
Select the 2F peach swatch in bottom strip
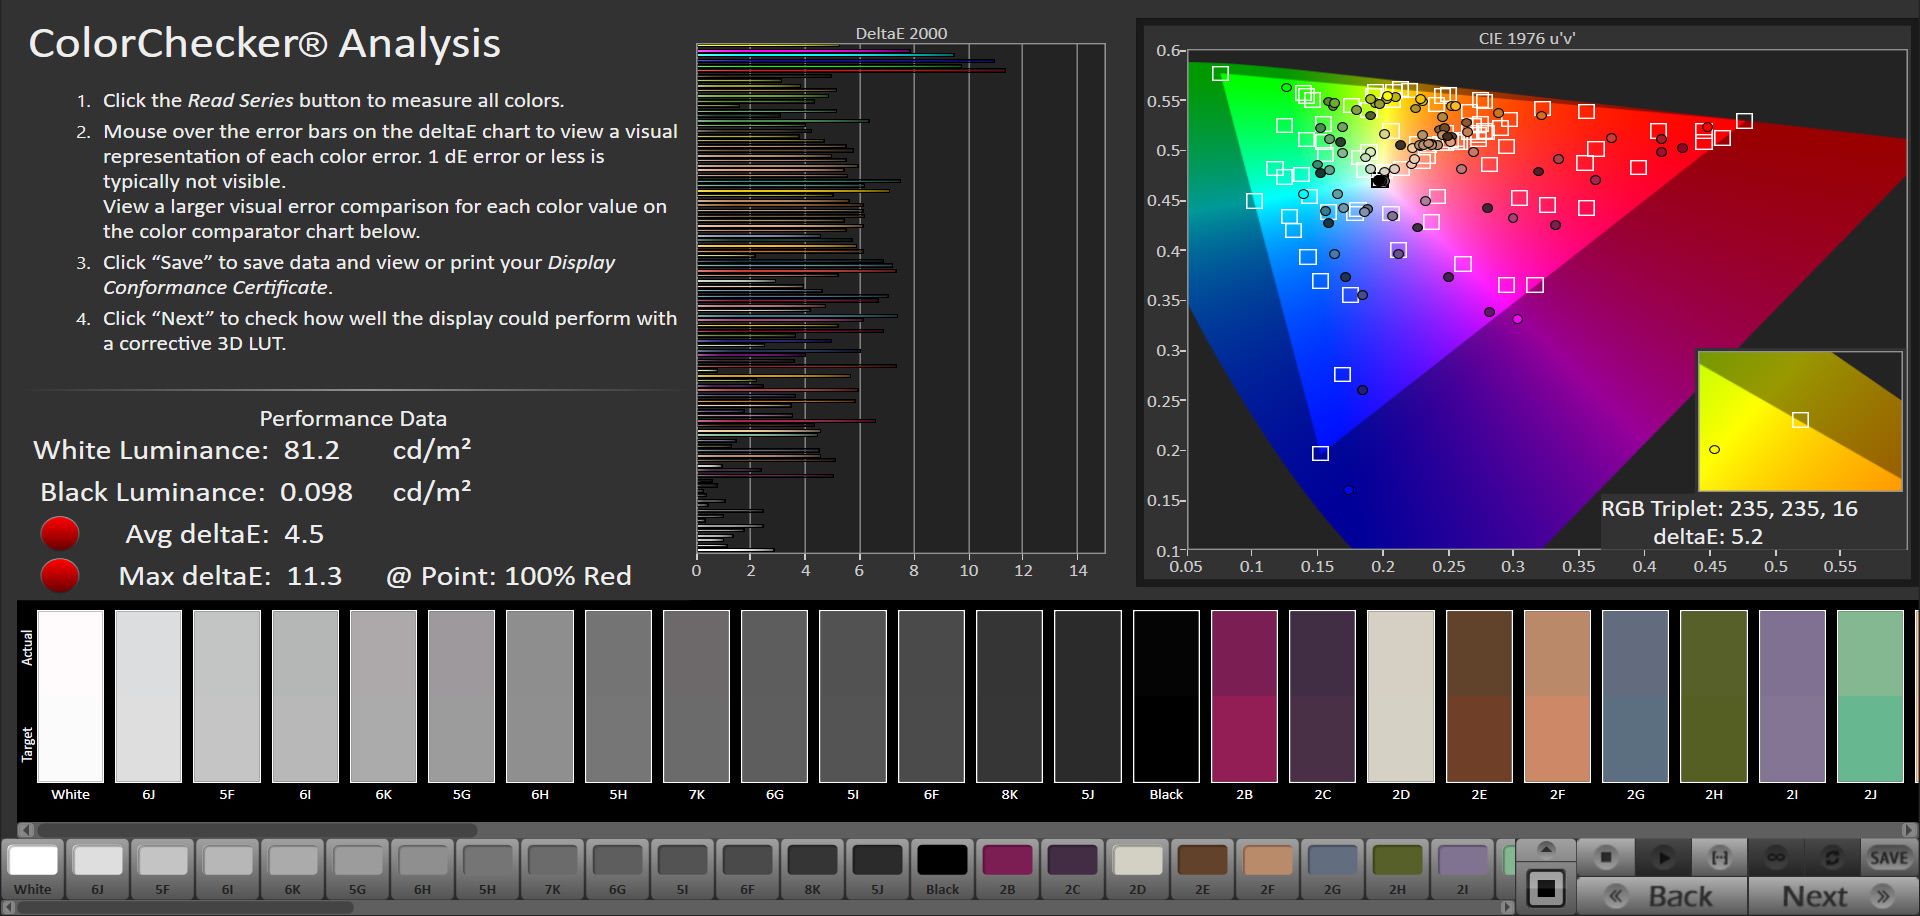point(1268,869)
